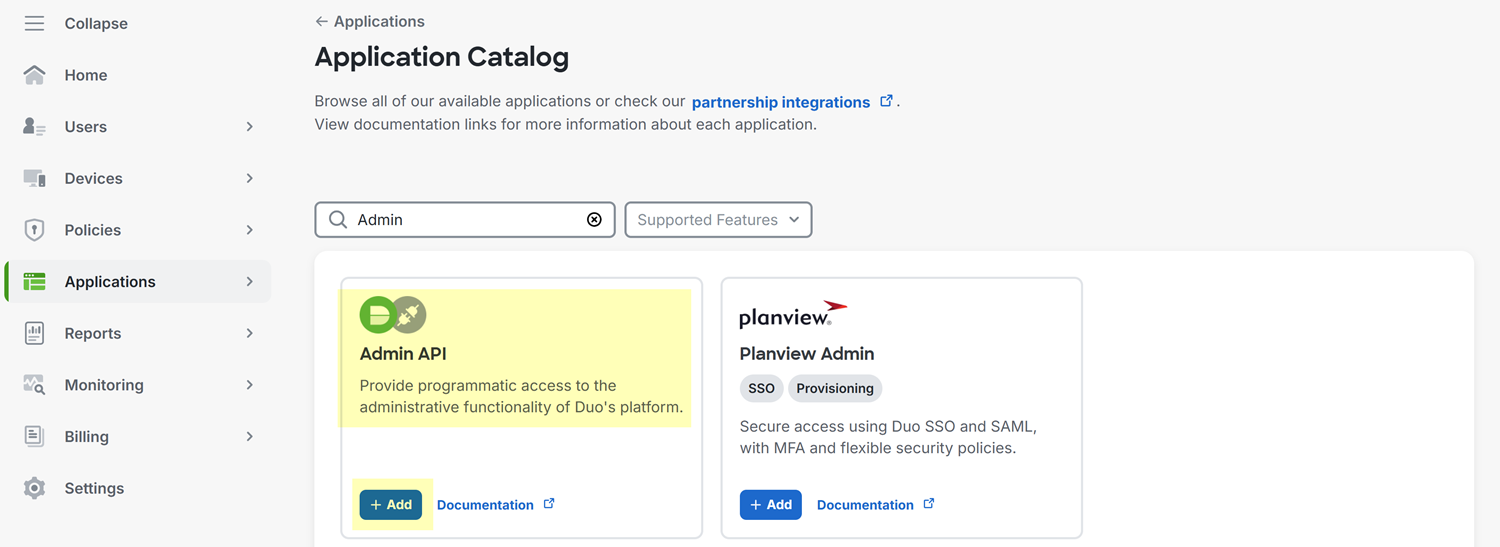Expand the Applications submenu chevron
Image resolution: width=1500 pixels, height=547 pixels.
coord(250,282)
